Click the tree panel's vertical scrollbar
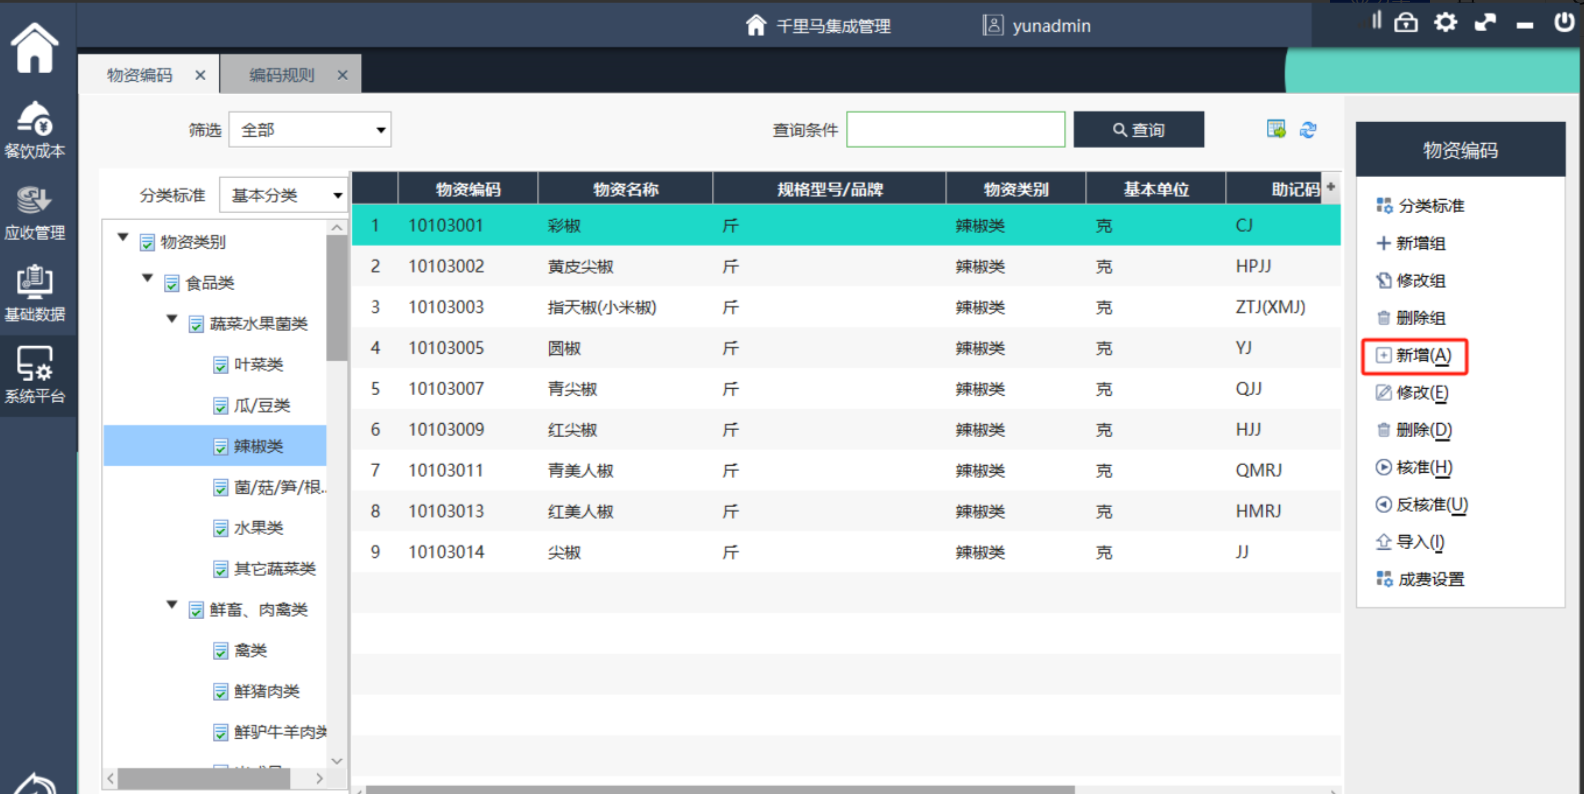 (x=337, y=300)
